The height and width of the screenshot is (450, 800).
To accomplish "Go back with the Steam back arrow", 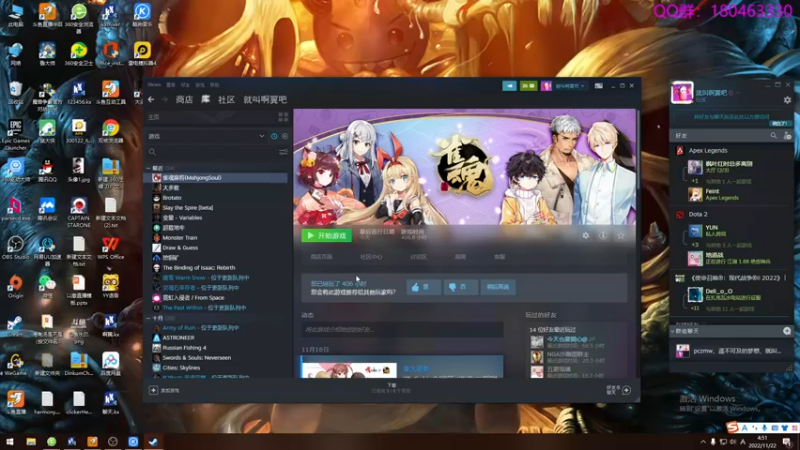I will tap(151, 99).
